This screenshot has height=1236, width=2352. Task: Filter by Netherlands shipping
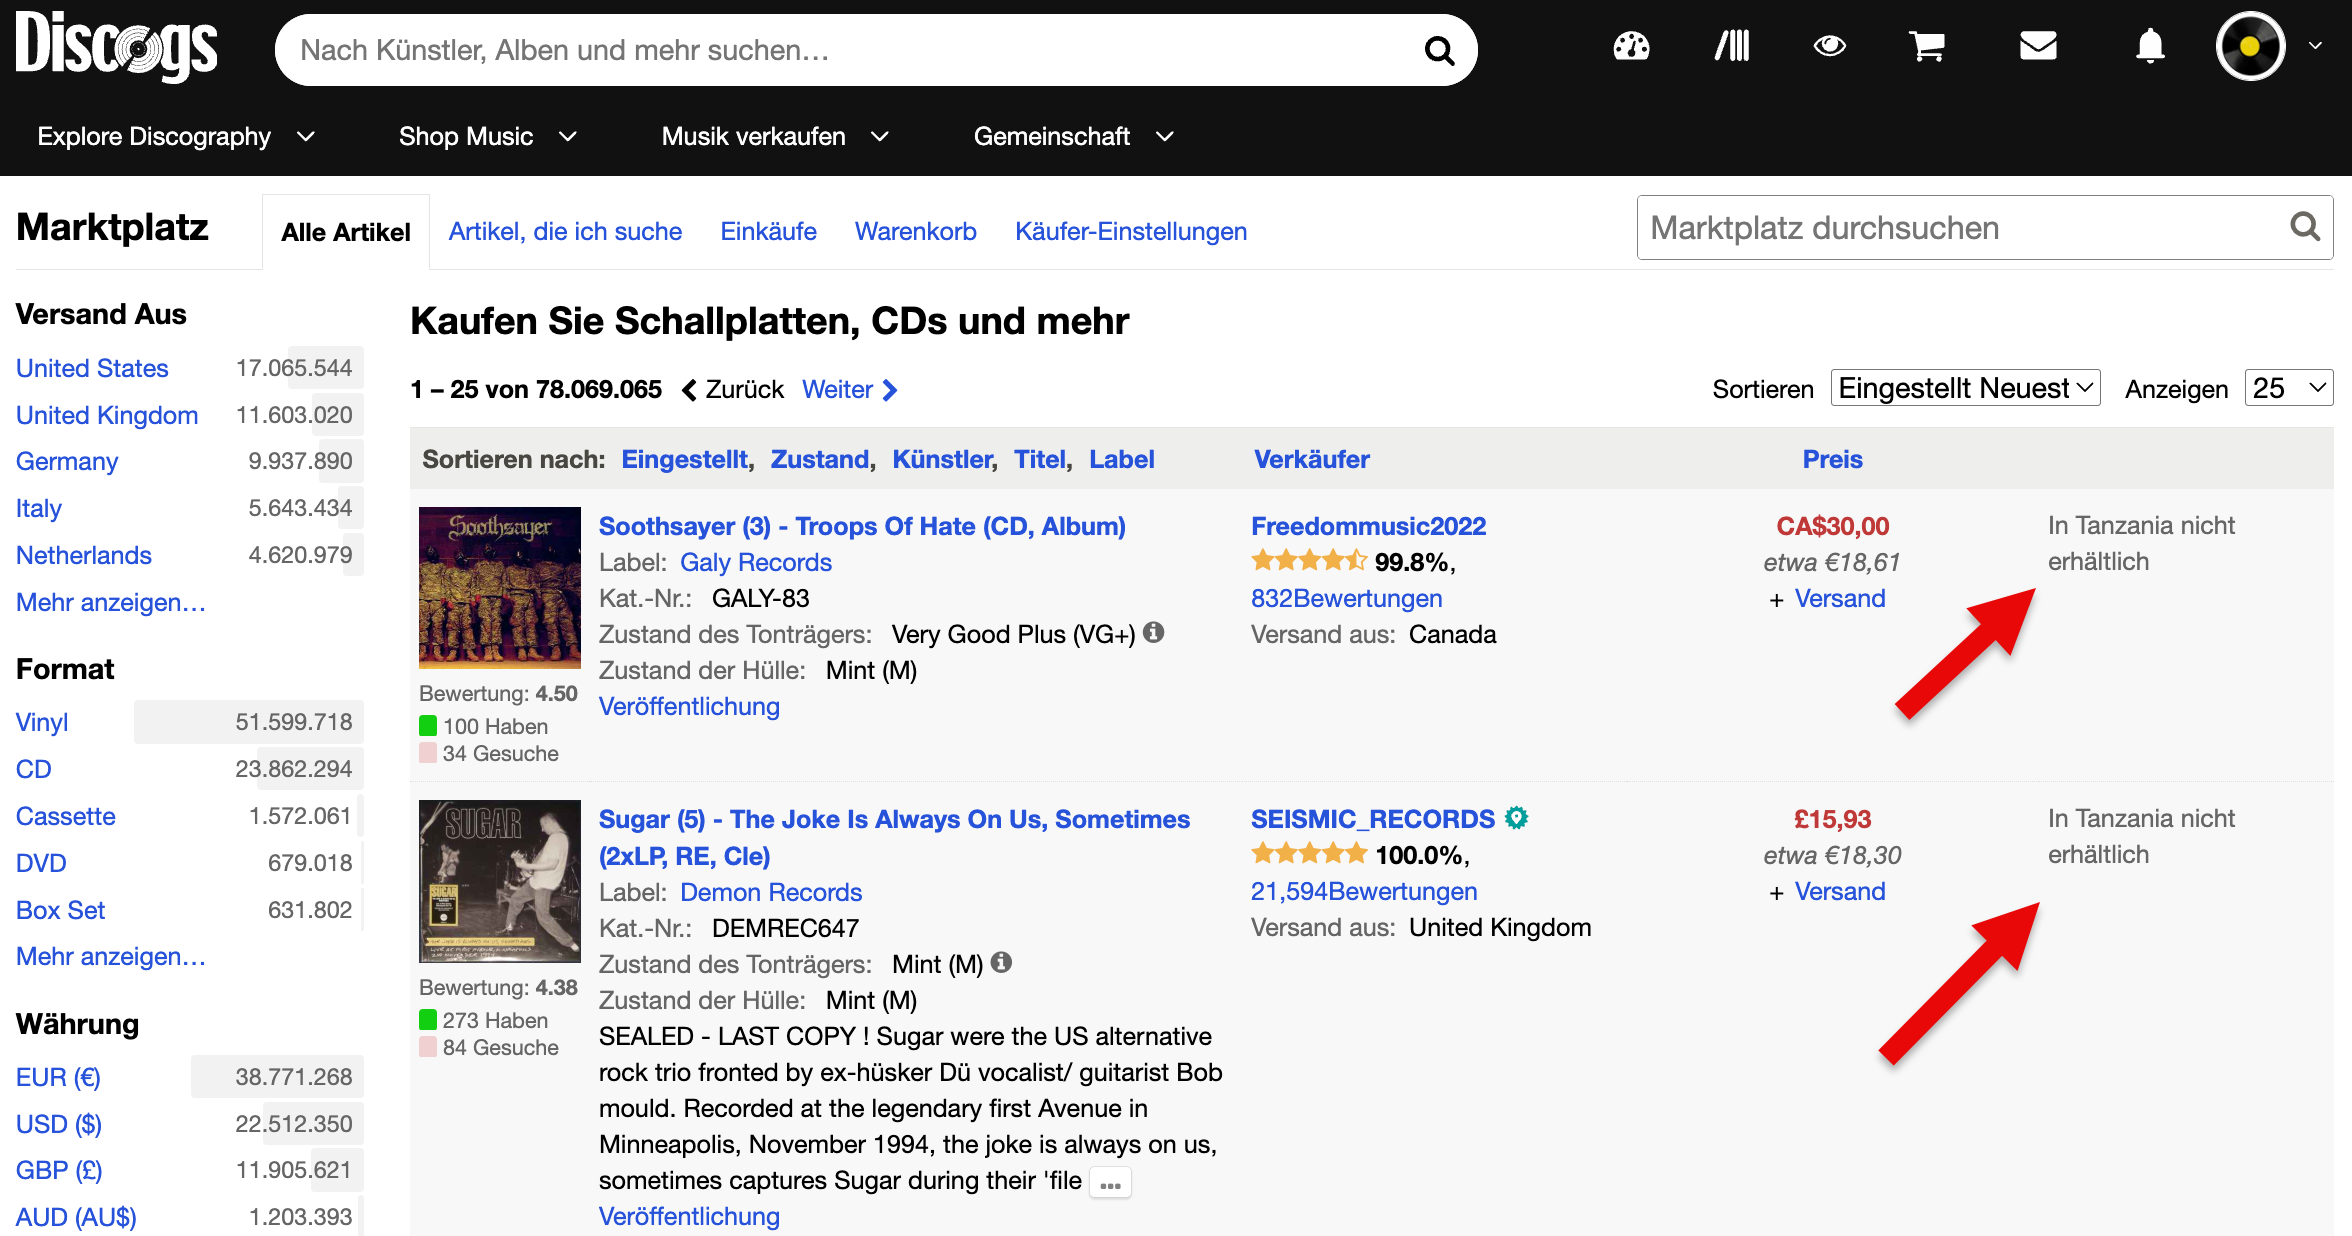(84, 555)
